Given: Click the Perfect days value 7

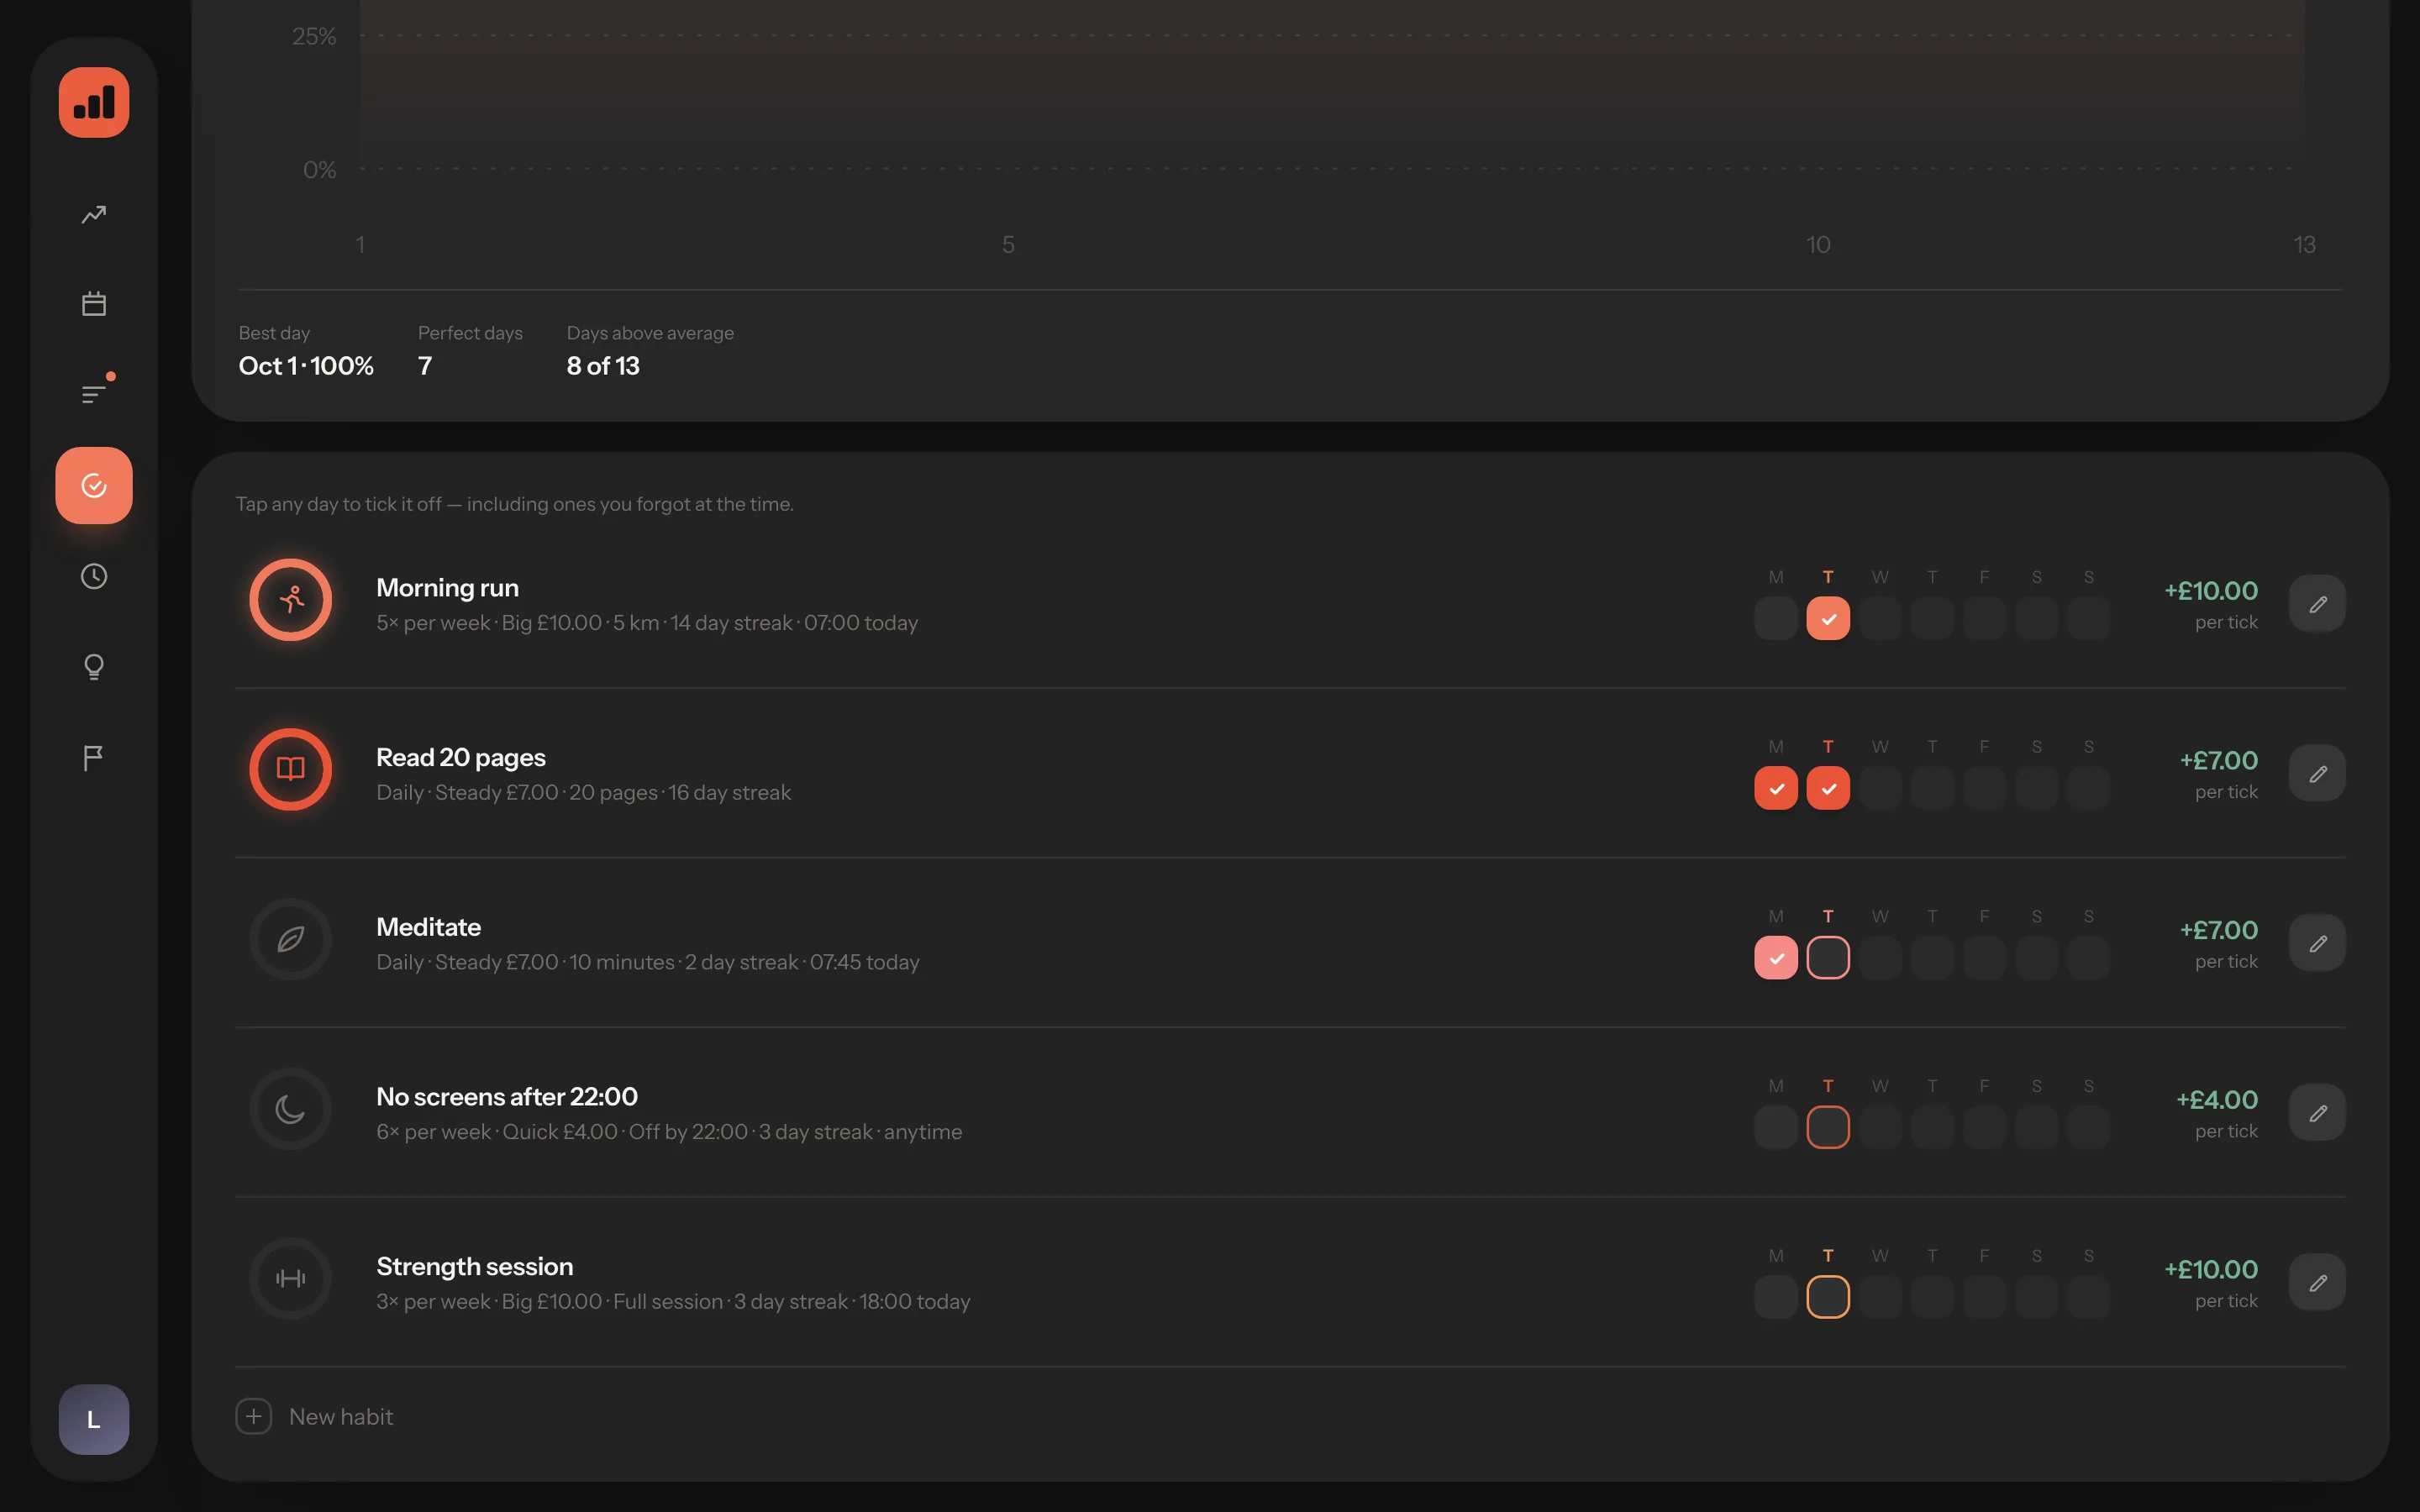Looking at the screenshot, I should 425,366.
